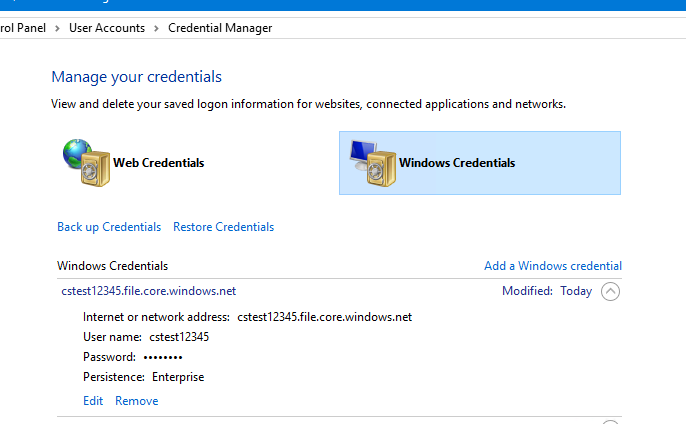686x424 pixels.
Task: Click the Windows Credentials section header
Action: [112, 266]
